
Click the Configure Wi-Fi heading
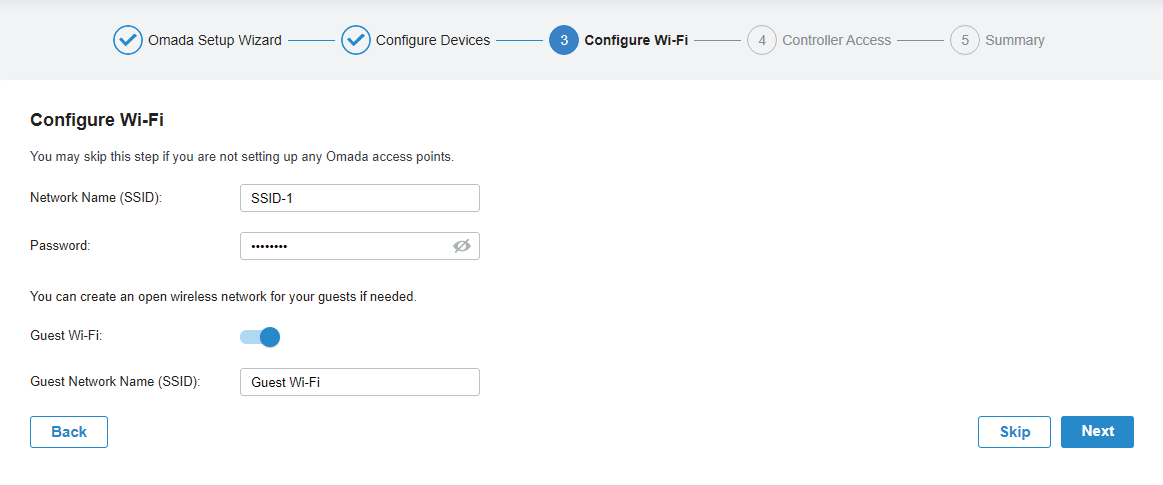tap(97, 120)
